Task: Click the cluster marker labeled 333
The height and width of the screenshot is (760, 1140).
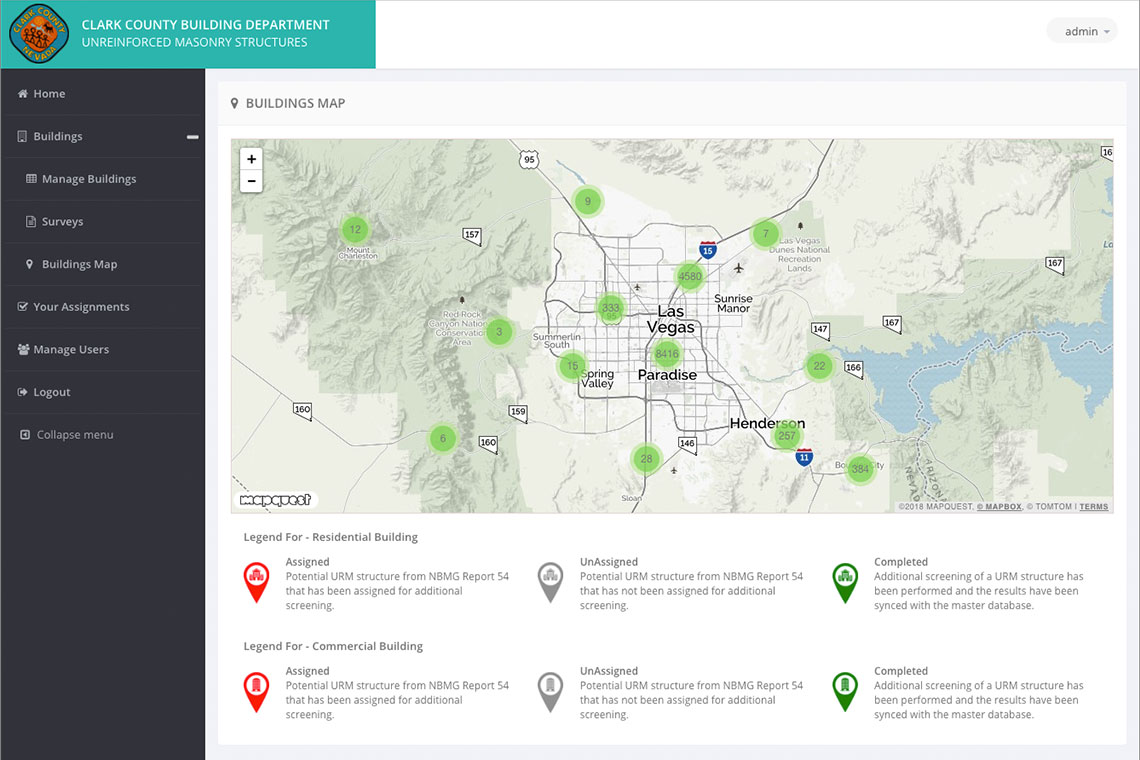Action: click(x=611, y=308)
